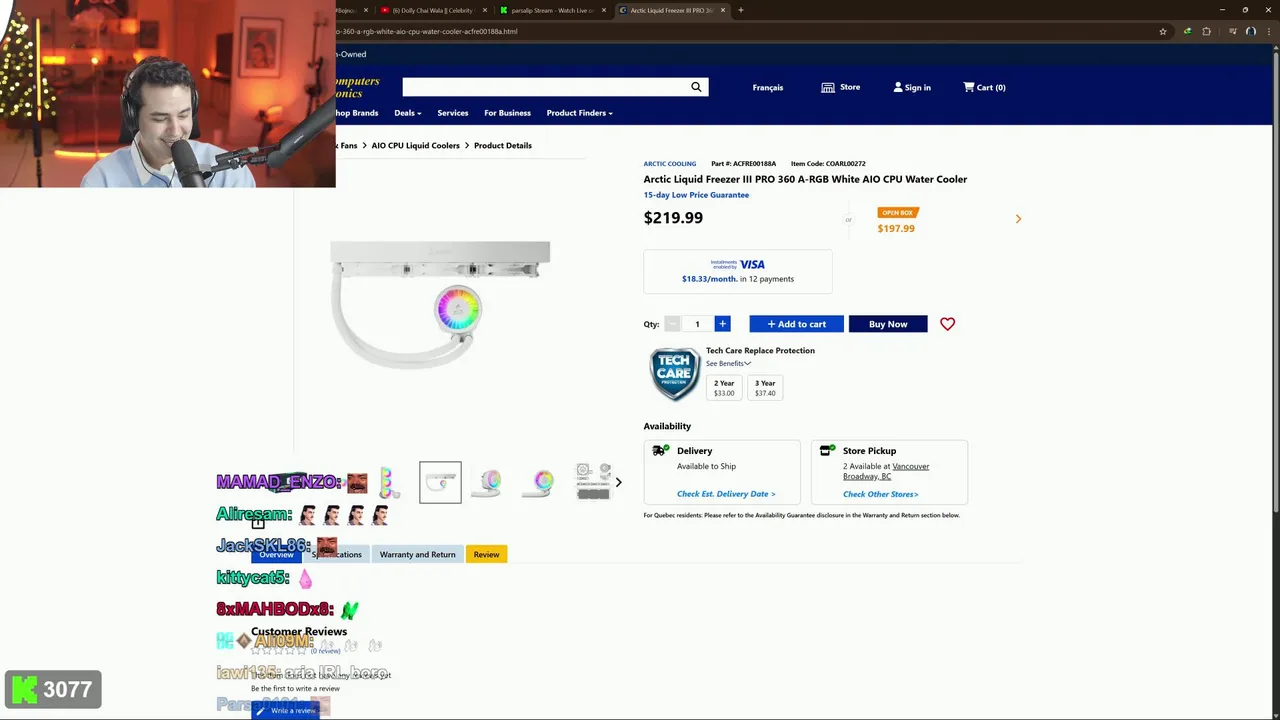
Task: Click Add to cart button
Action: [796, 324]
